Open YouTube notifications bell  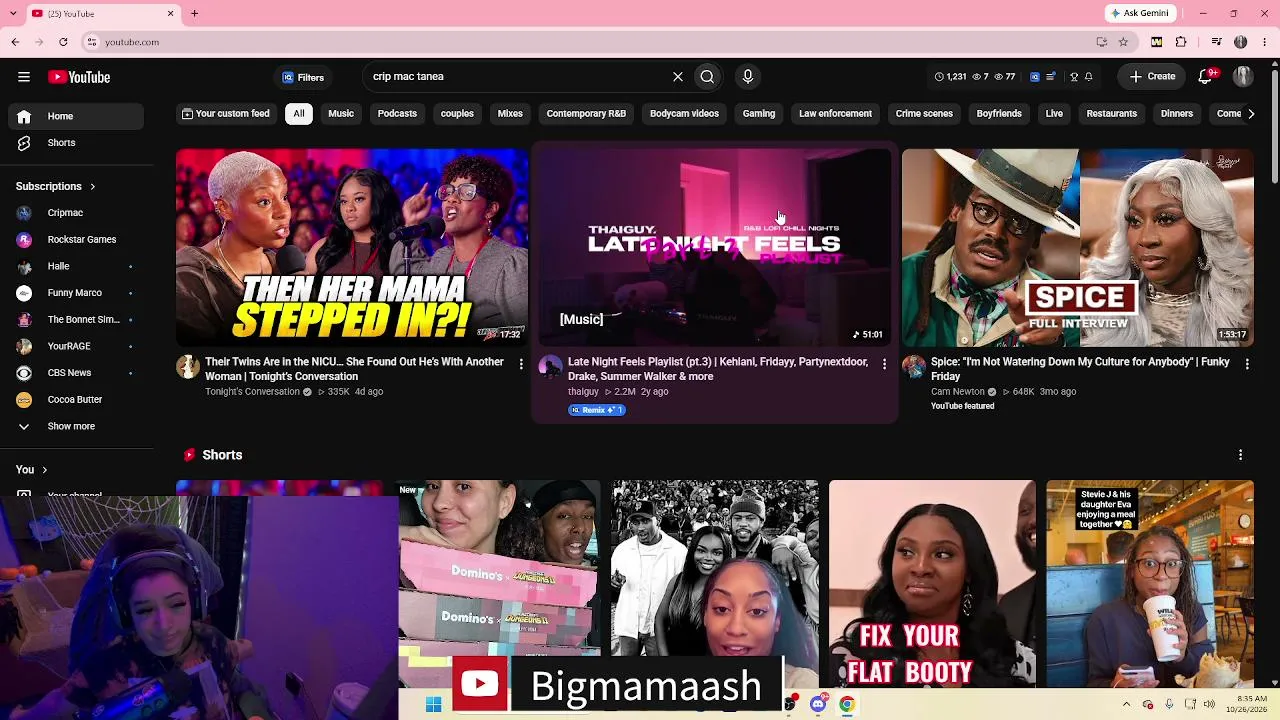coord(1207,76)
